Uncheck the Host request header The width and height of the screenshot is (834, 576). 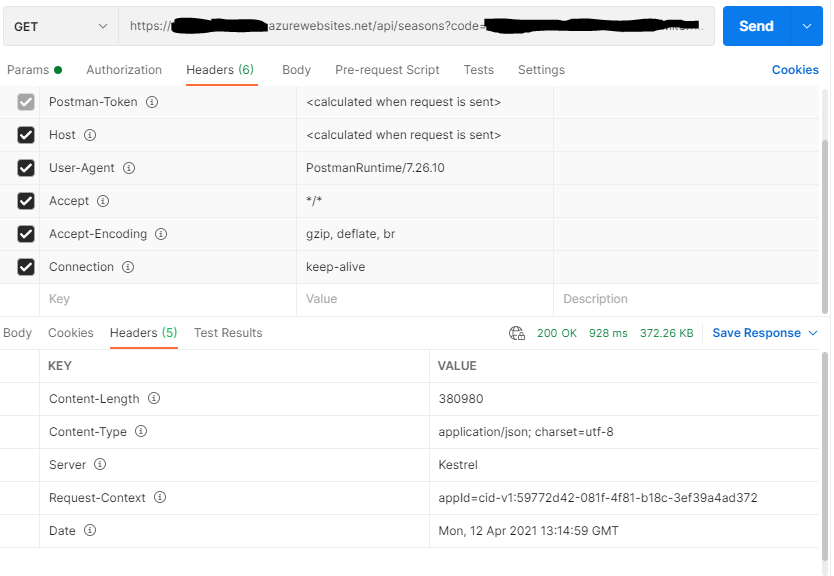[25, 134]
